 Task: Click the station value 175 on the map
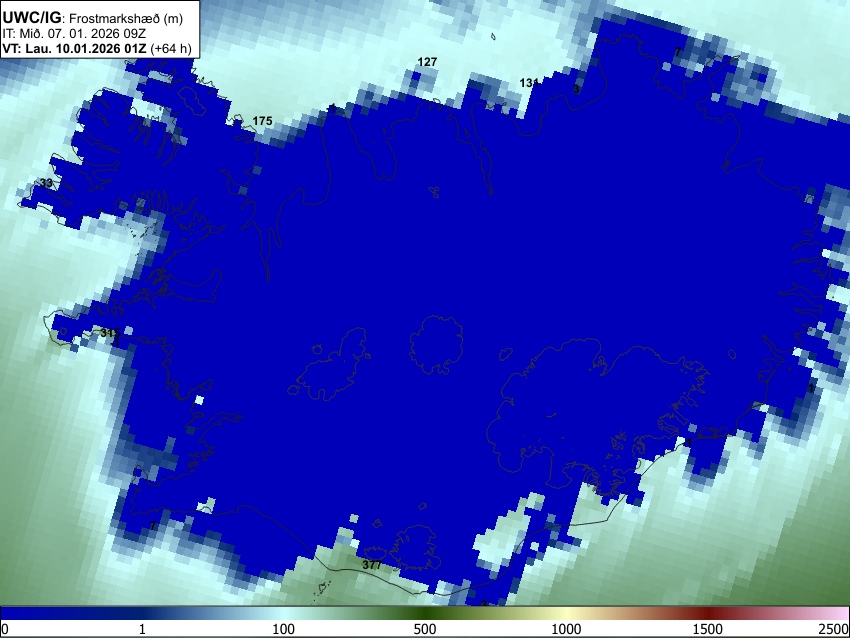(262, 121)
